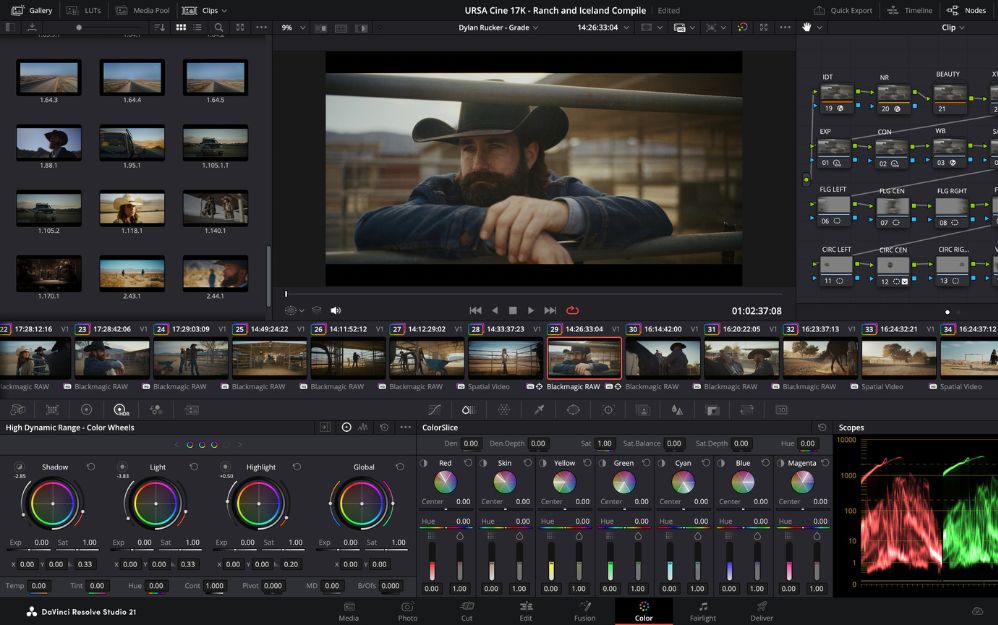The height and width of the screenshot is (625, 998).
Task: Toggle the Yellow slice on/off
Action: [542, 463]
